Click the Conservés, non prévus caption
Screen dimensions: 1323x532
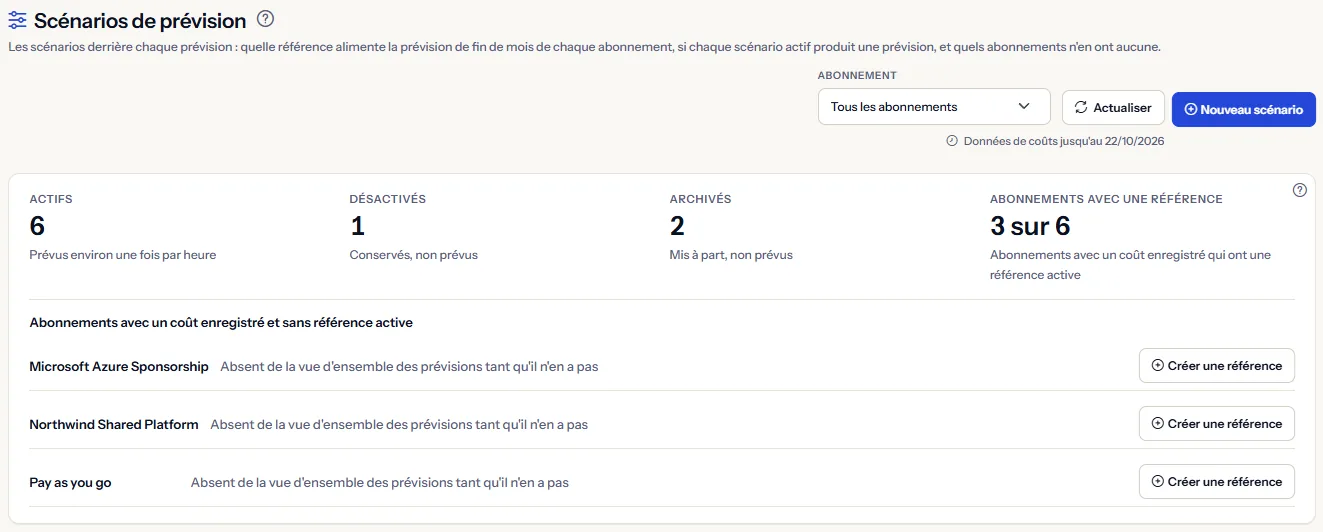(414, 255)
